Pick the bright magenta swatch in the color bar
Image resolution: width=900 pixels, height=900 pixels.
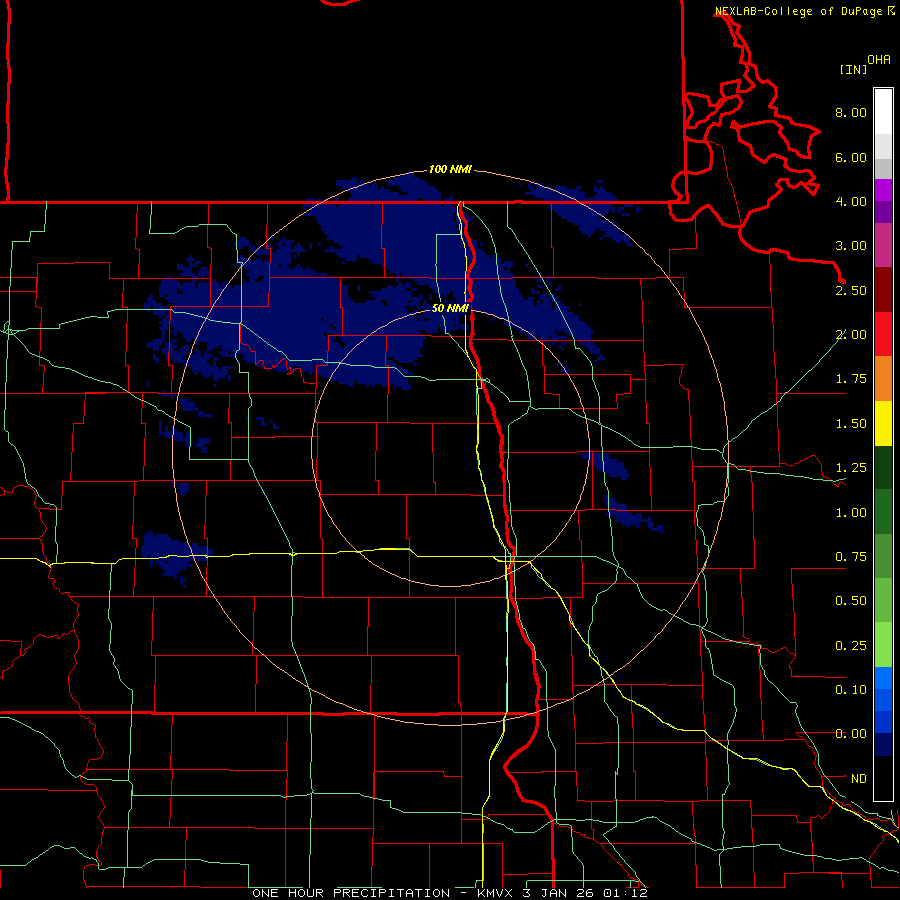click(883, 190)
